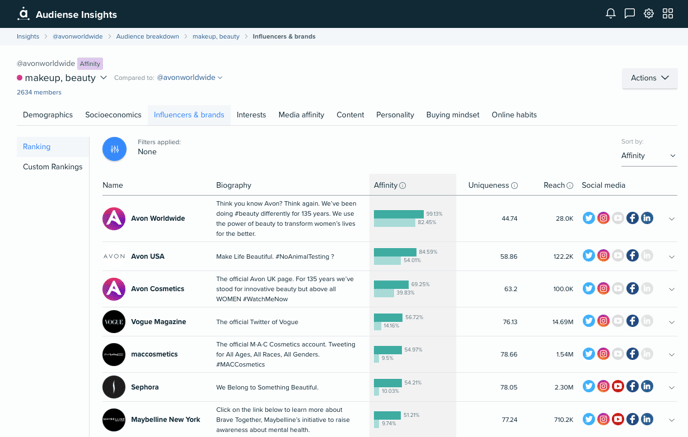688x437 pixels.
Task: Expand the Avon USA row chevron
Action: click(671, 257)
